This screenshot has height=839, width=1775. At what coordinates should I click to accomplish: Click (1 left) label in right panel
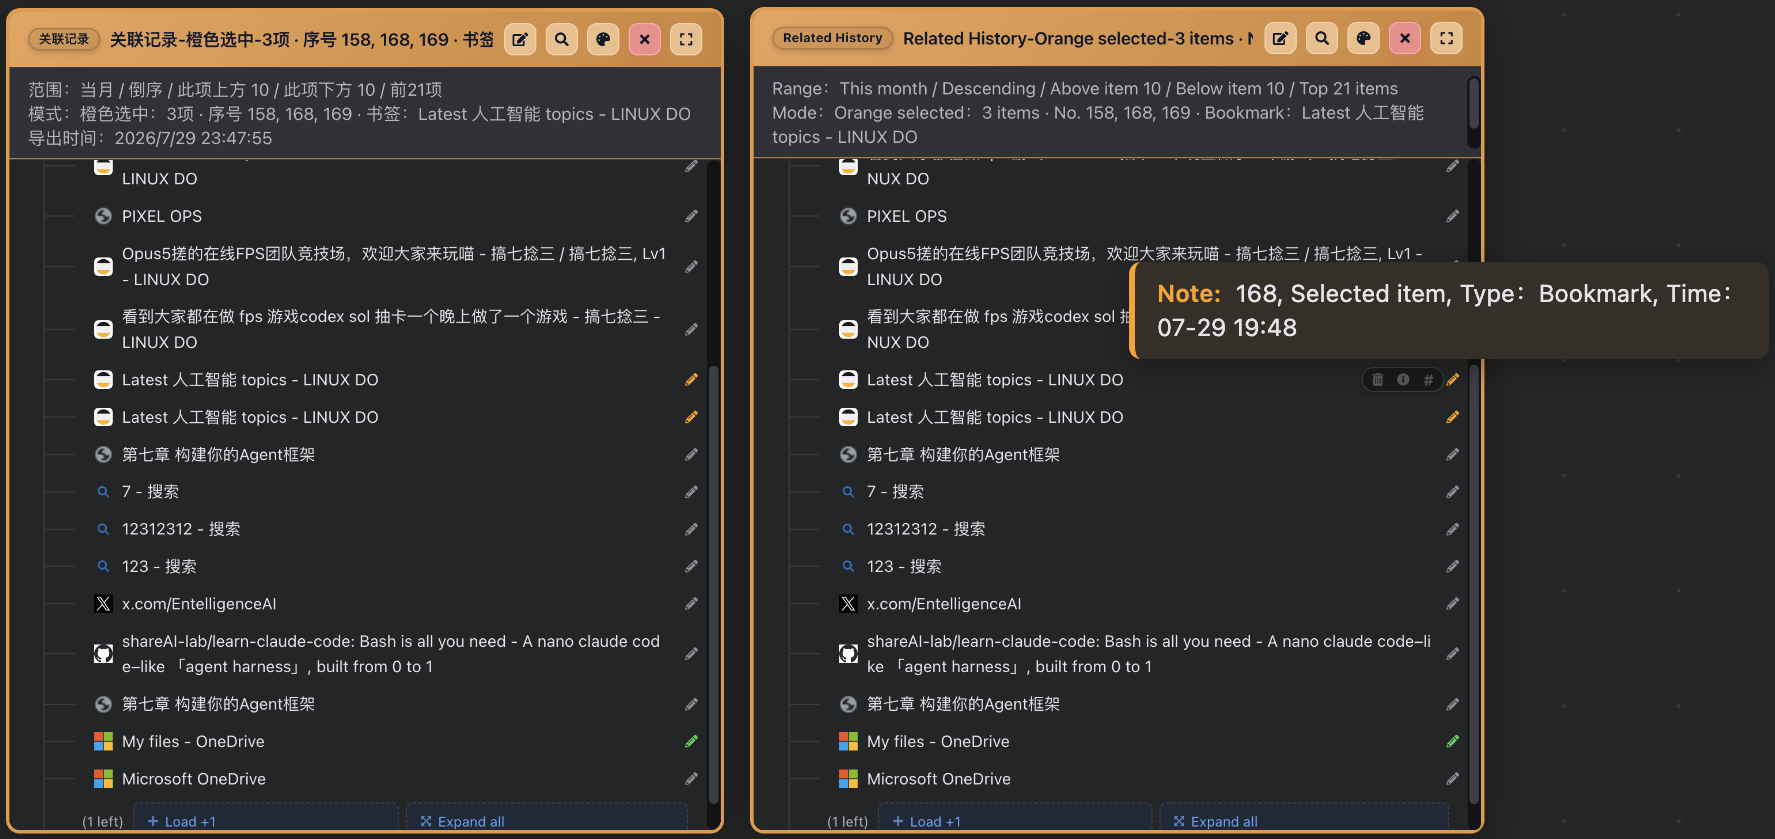point(847,821)
